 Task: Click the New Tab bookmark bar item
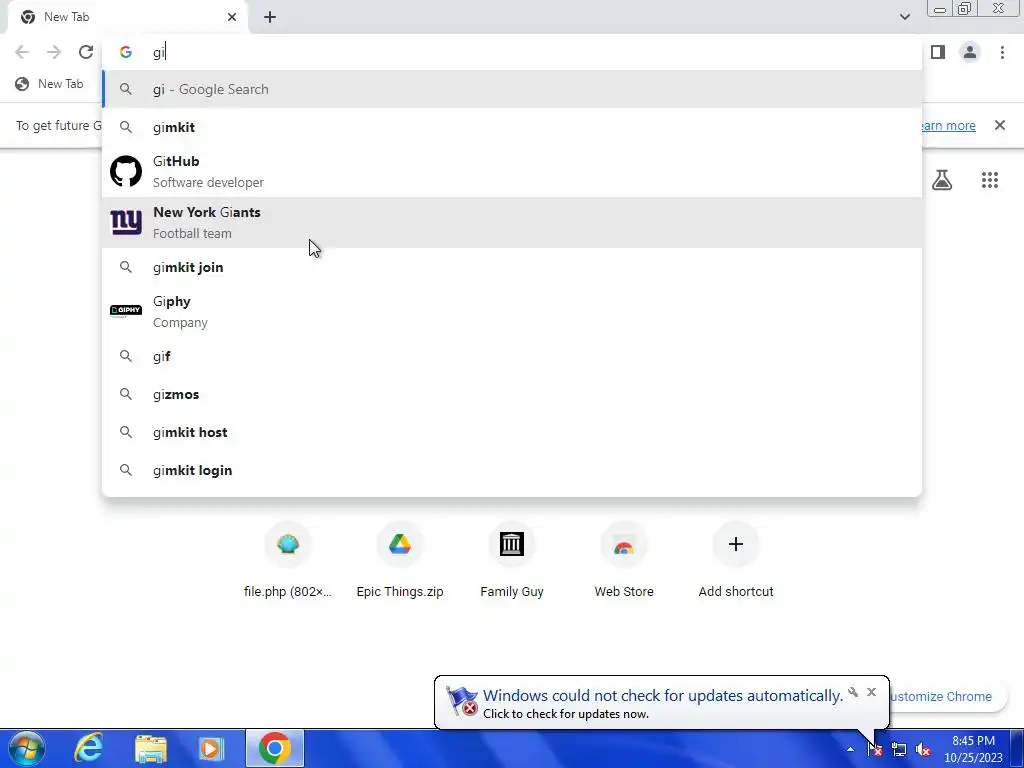[x=50, y=84]
